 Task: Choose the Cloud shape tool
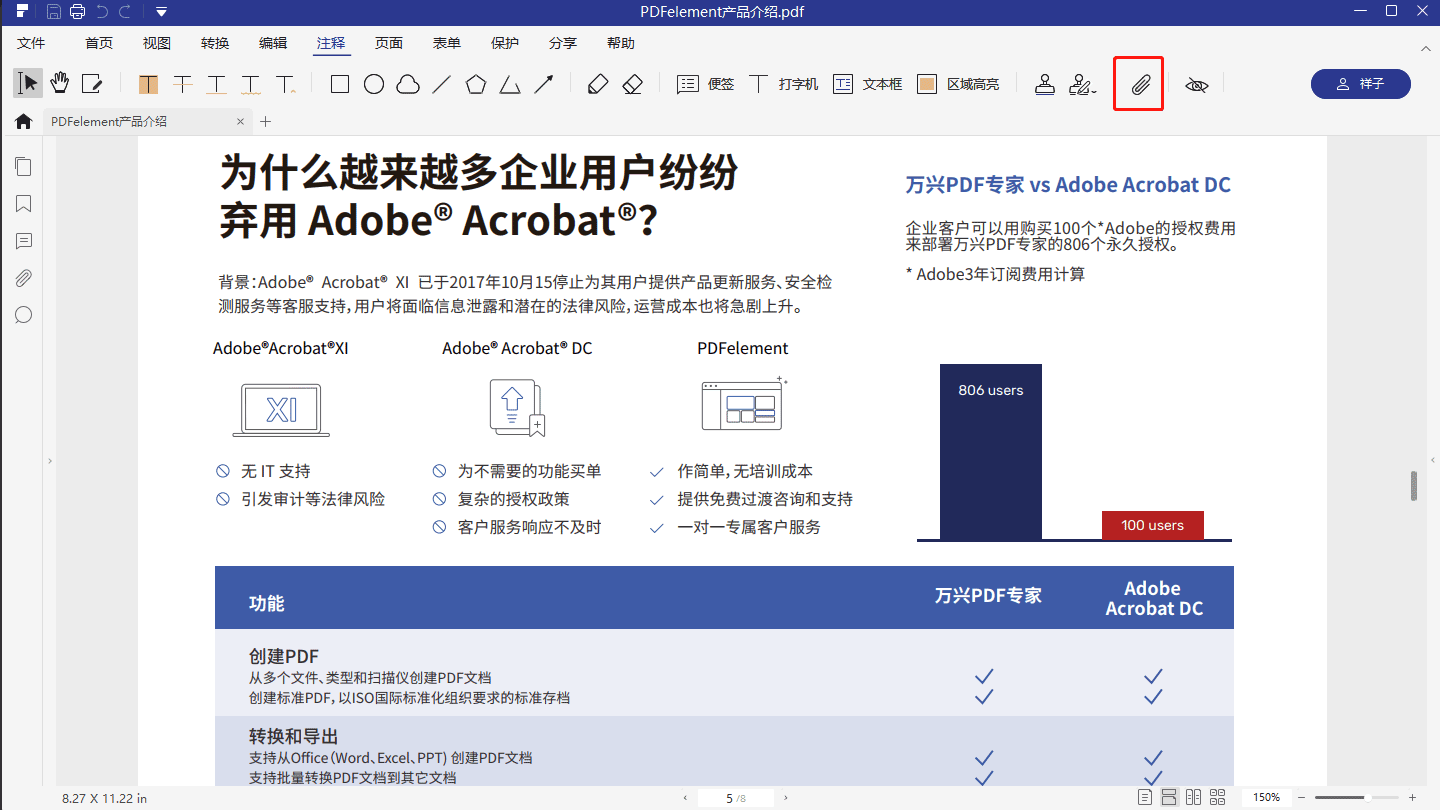[x=408, y=84]
